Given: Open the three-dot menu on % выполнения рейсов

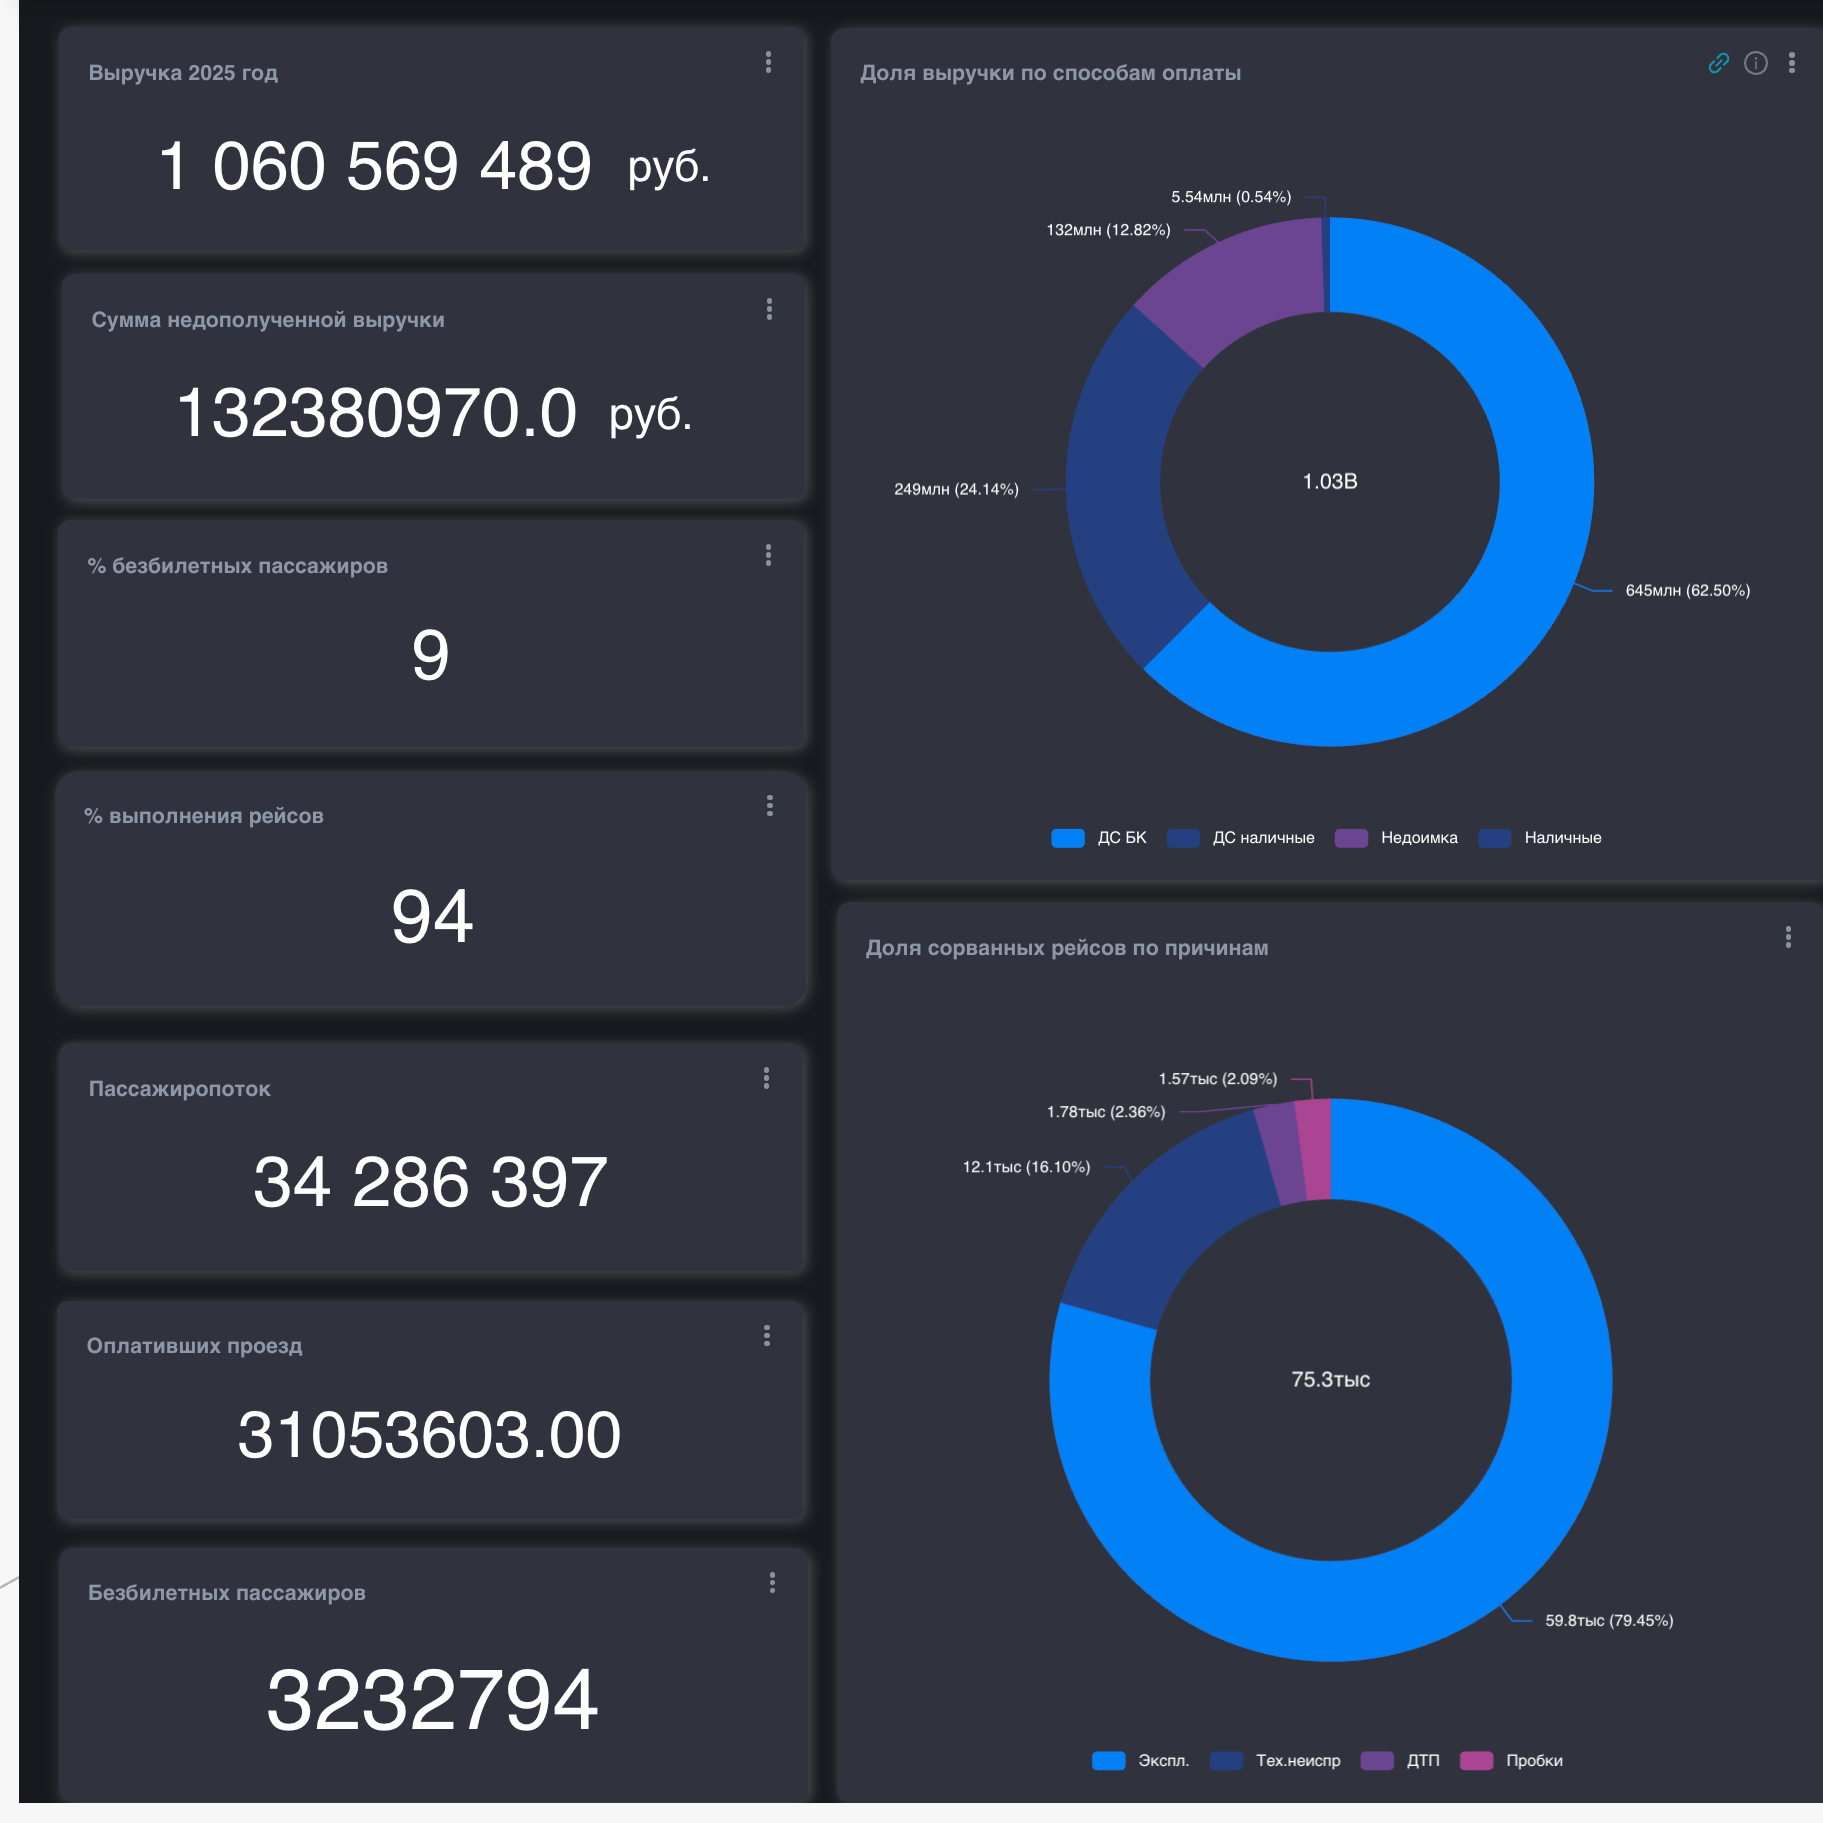Looking at the screenshot, I should pyautogui.click(x=769, y=805).
